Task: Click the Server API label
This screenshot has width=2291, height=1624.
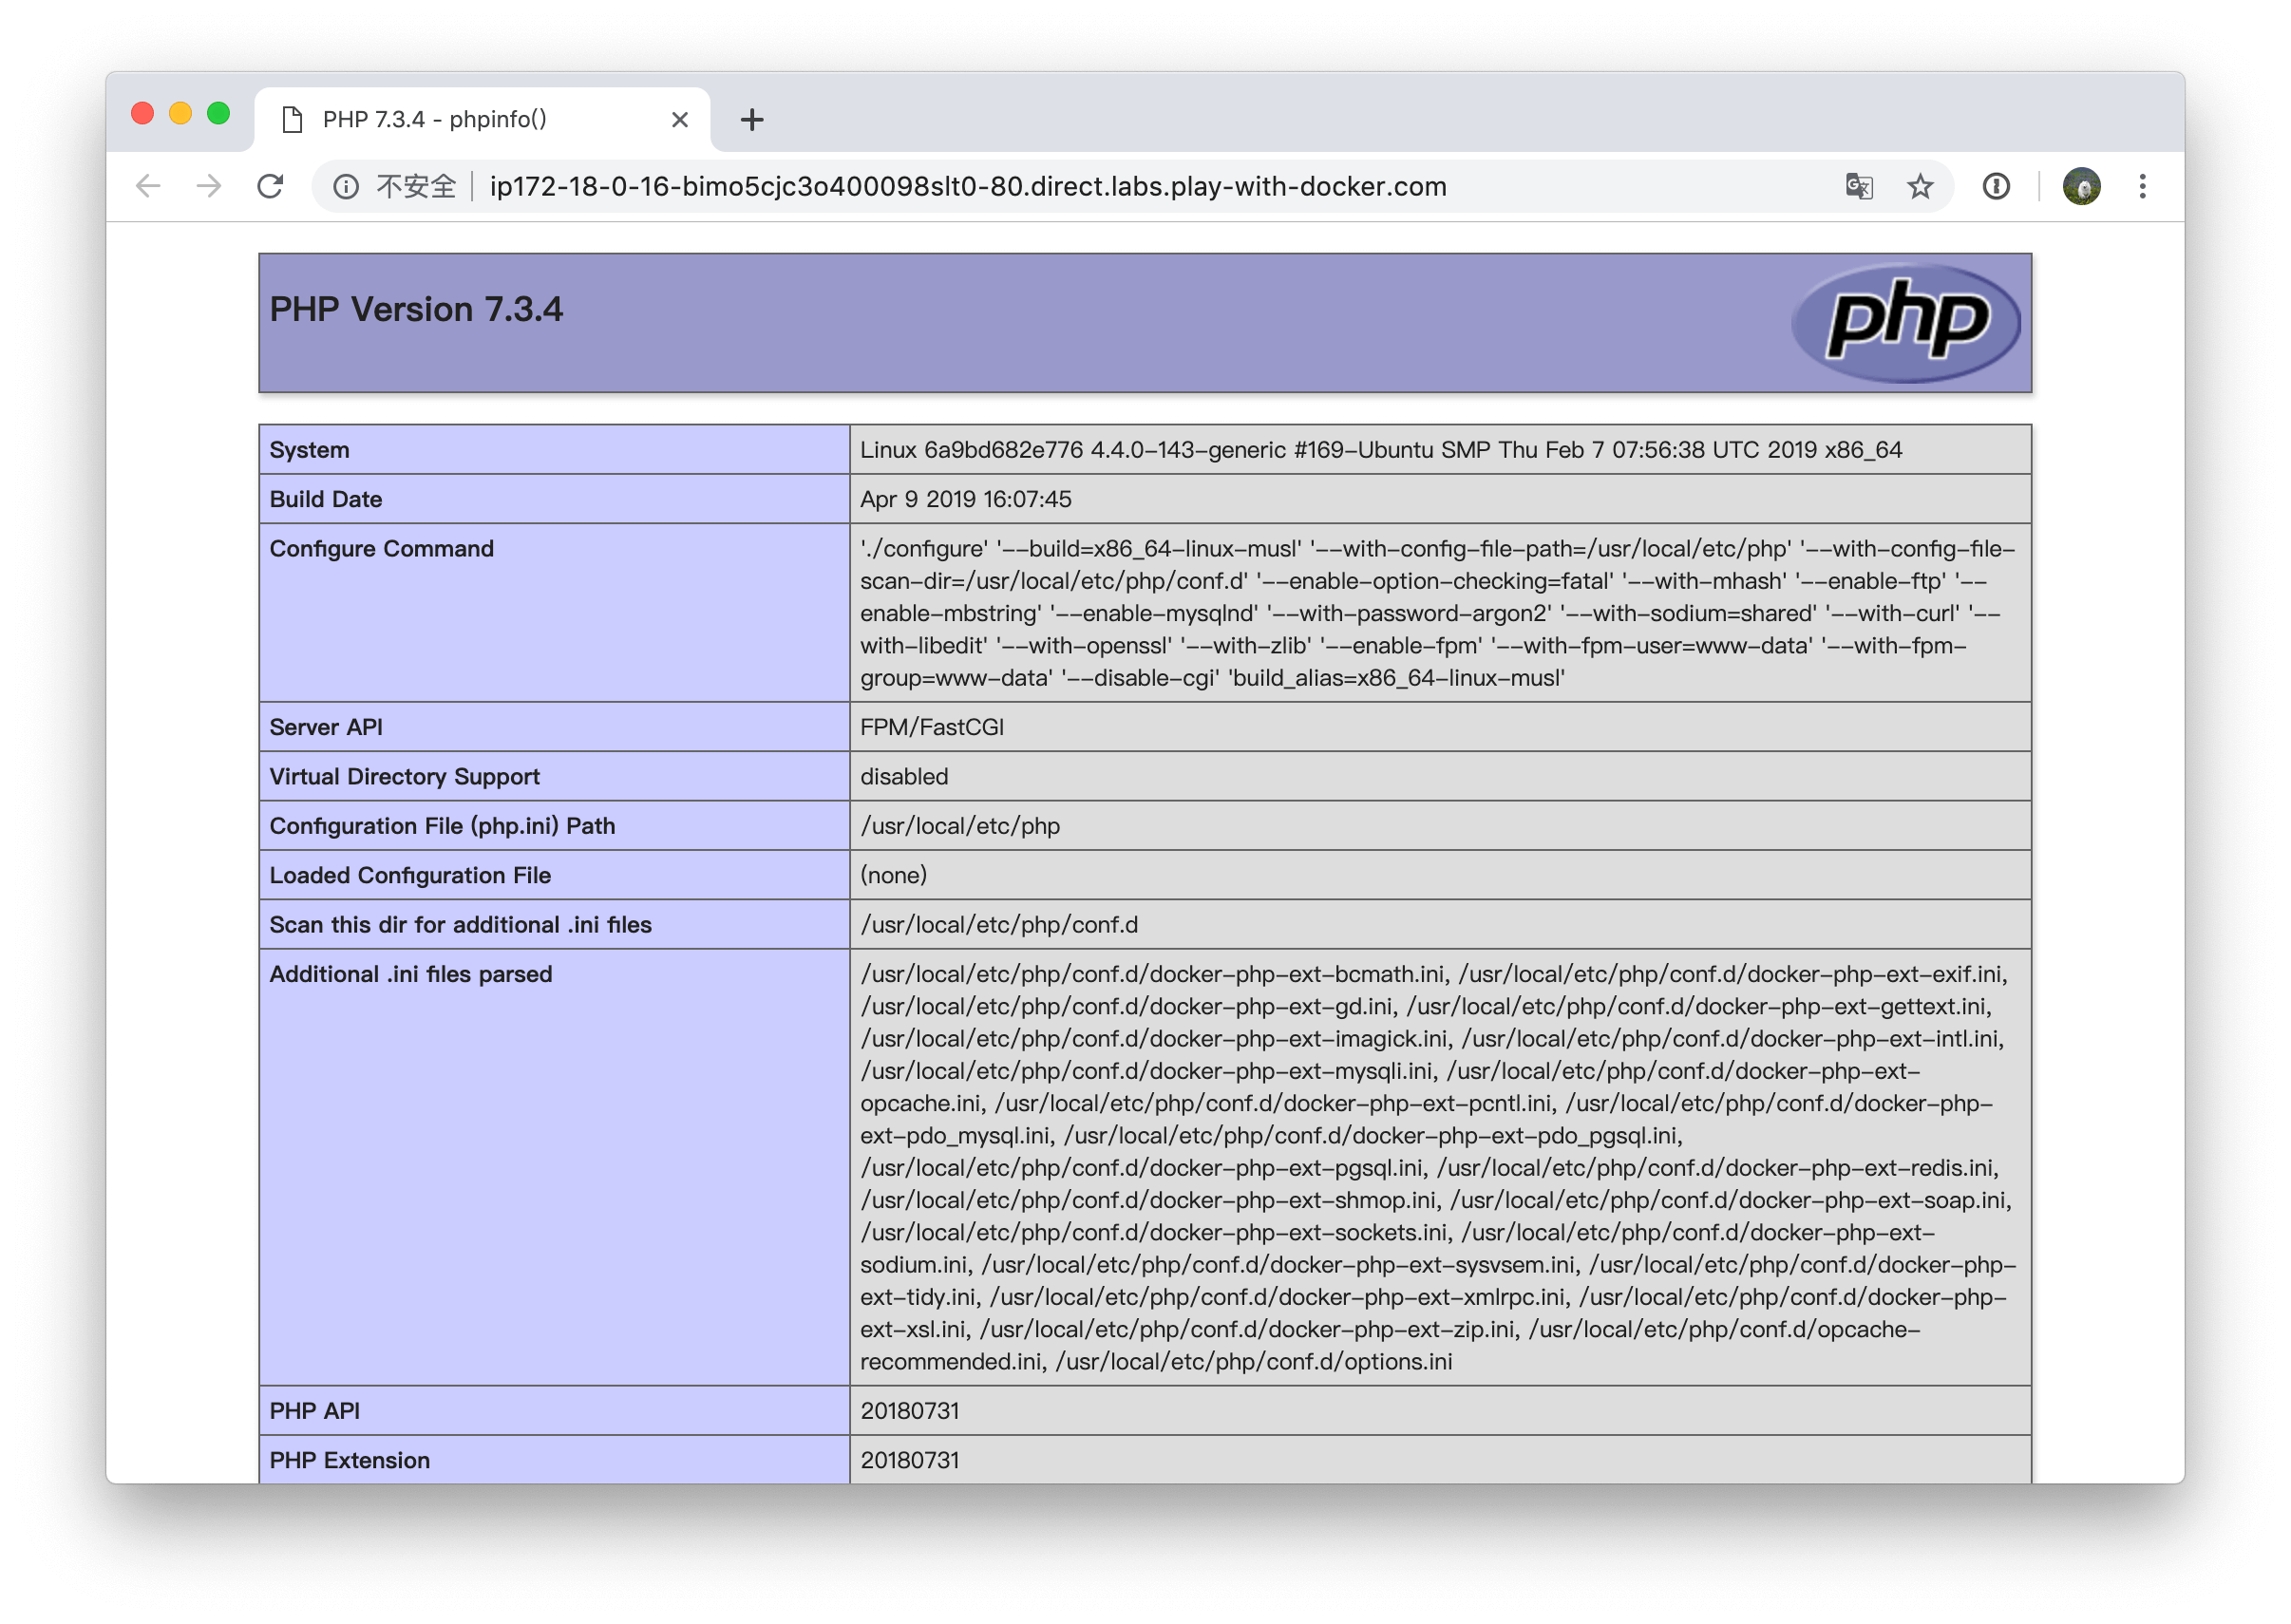Action: click(x=326, y=727)
